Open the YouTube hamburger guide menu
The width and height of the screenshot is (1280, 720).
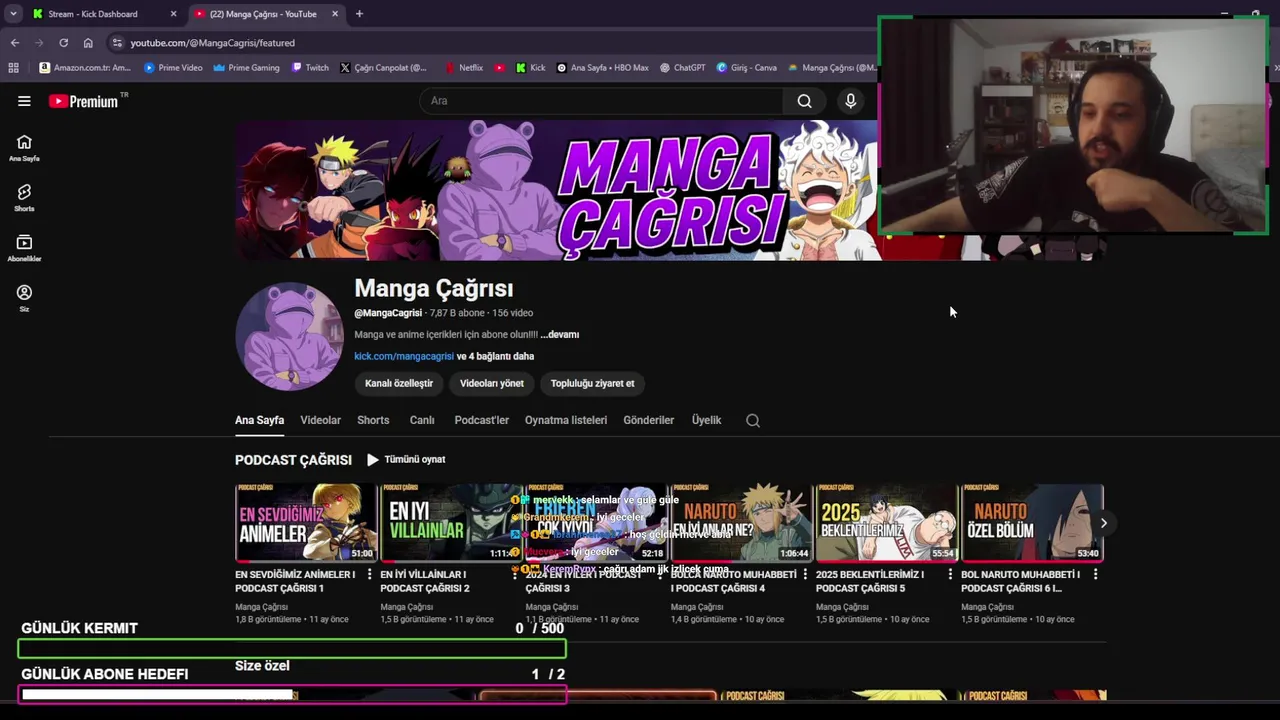(x=24, y=101)
